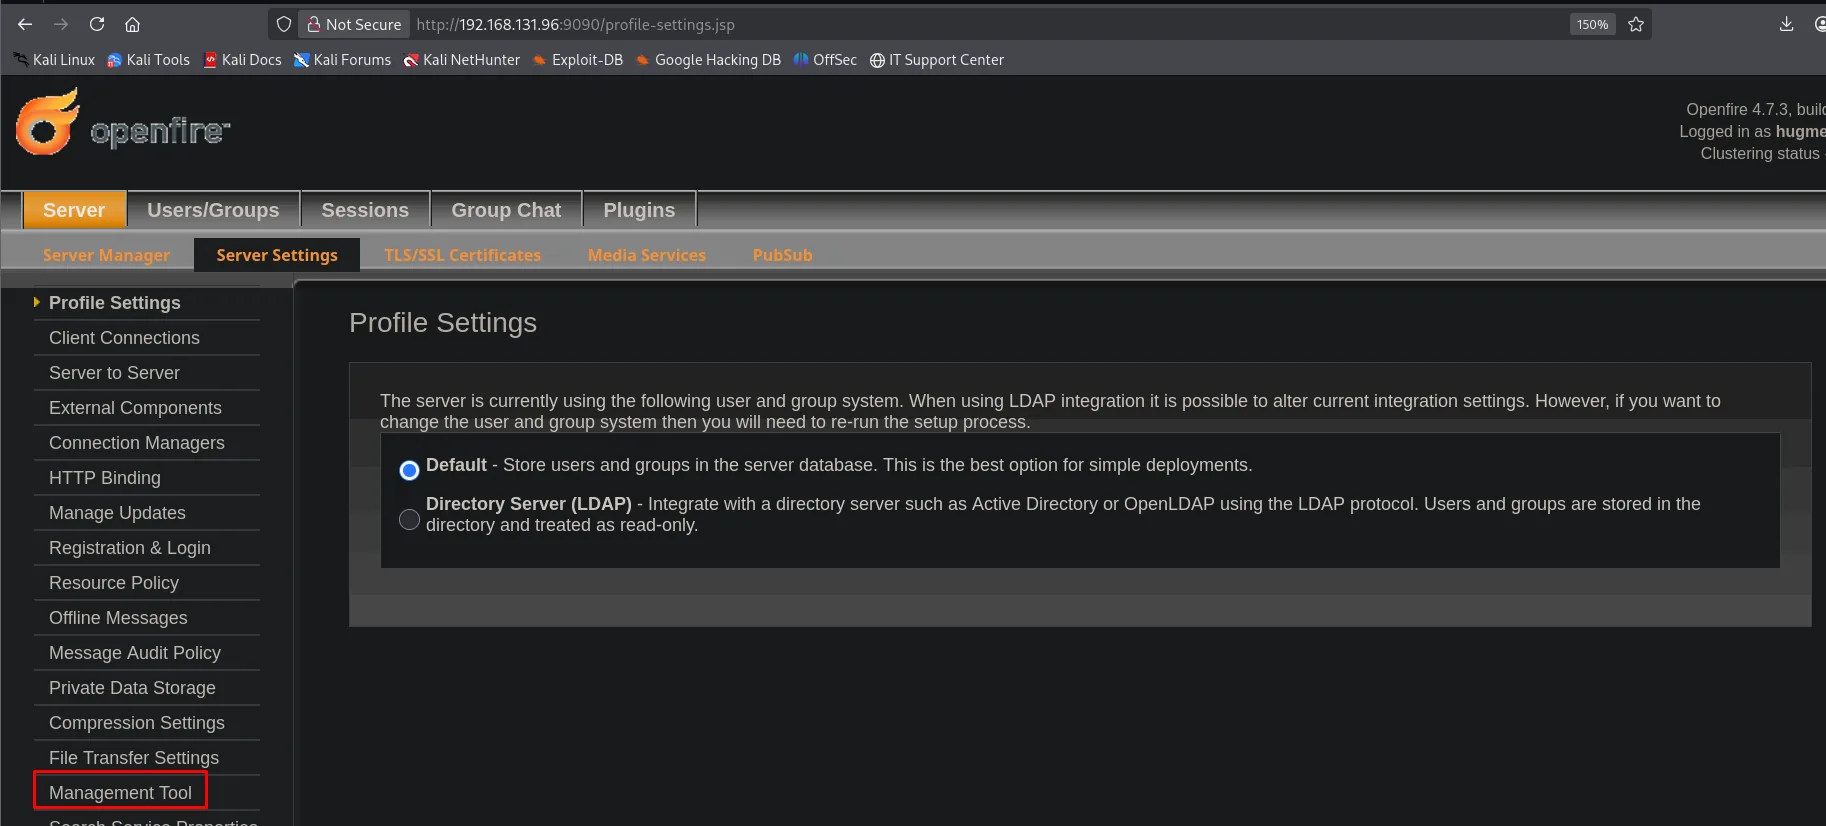The image size is (1826, 826).
Task: Open the Google Hacking DB bookmark
Action: tap(708, 60)
